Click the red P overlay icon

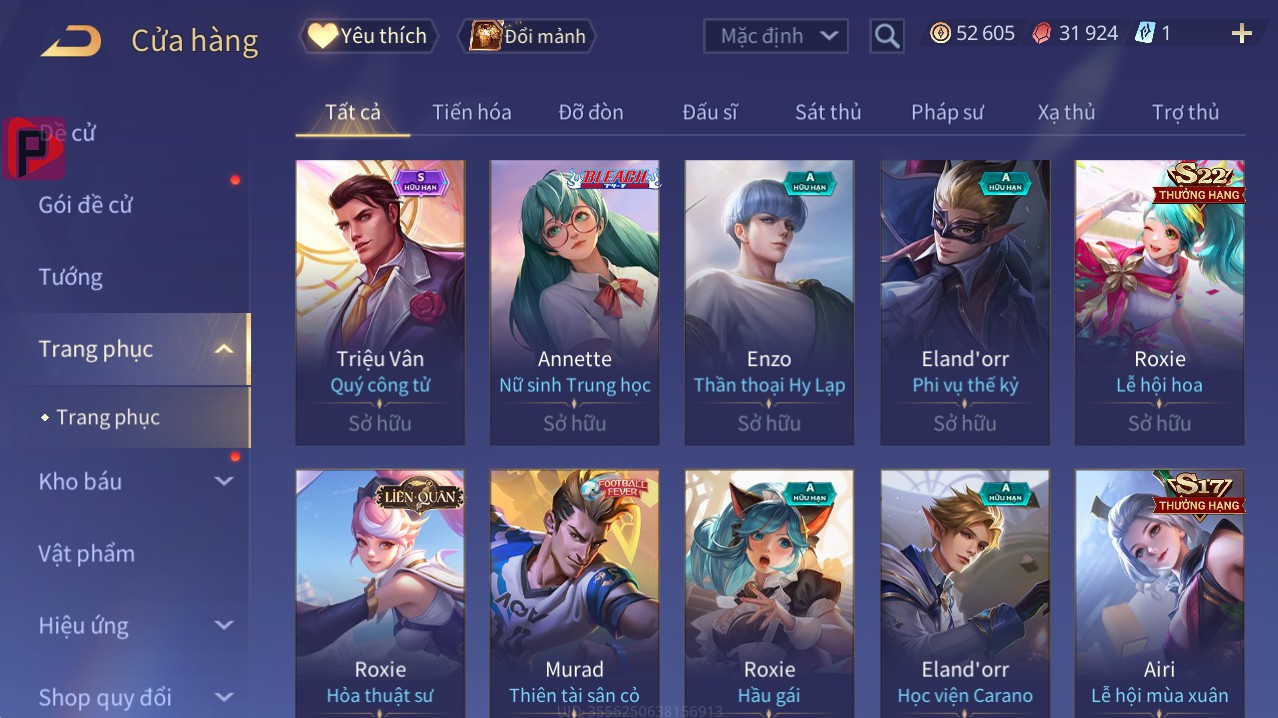[34, 148]
